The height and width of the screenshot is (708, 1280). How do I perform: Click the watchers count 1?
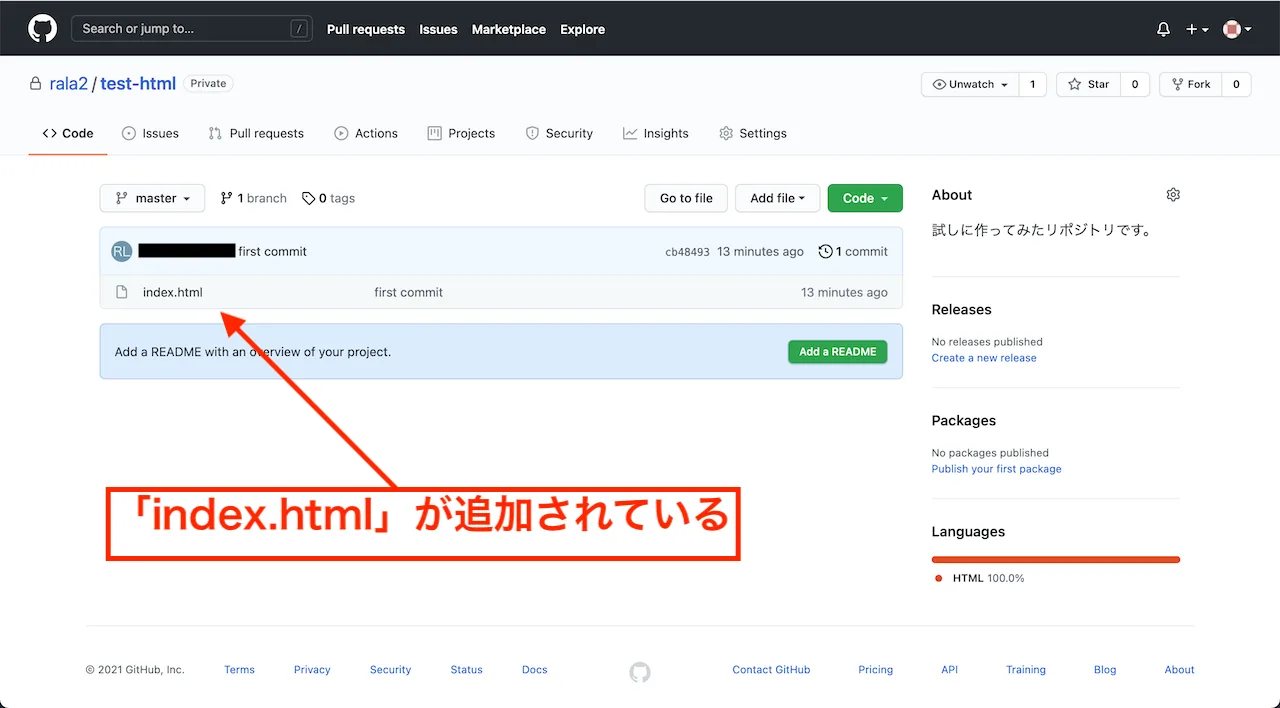[1033, 85]
